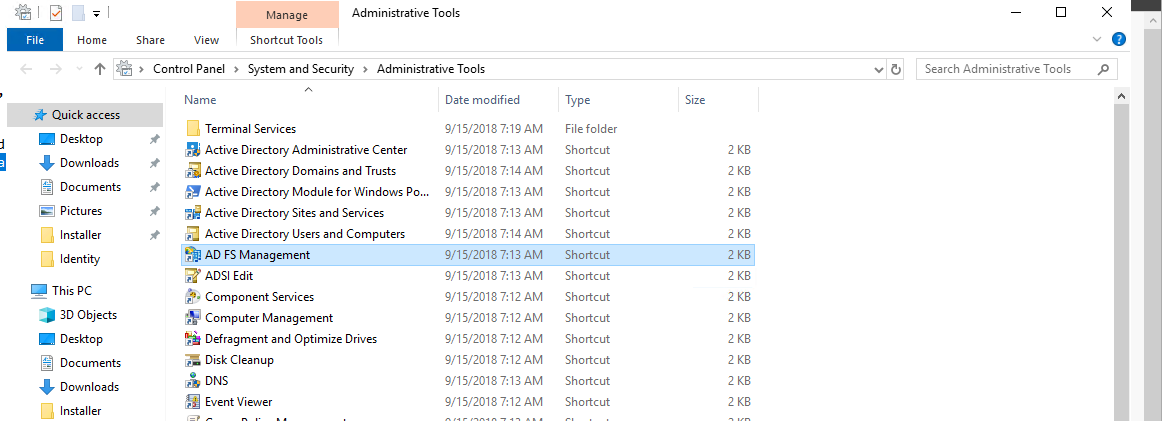This screenshot has height=421, width=1165.
Task: Open the Home ribbon tab
Action: [92, 40]
